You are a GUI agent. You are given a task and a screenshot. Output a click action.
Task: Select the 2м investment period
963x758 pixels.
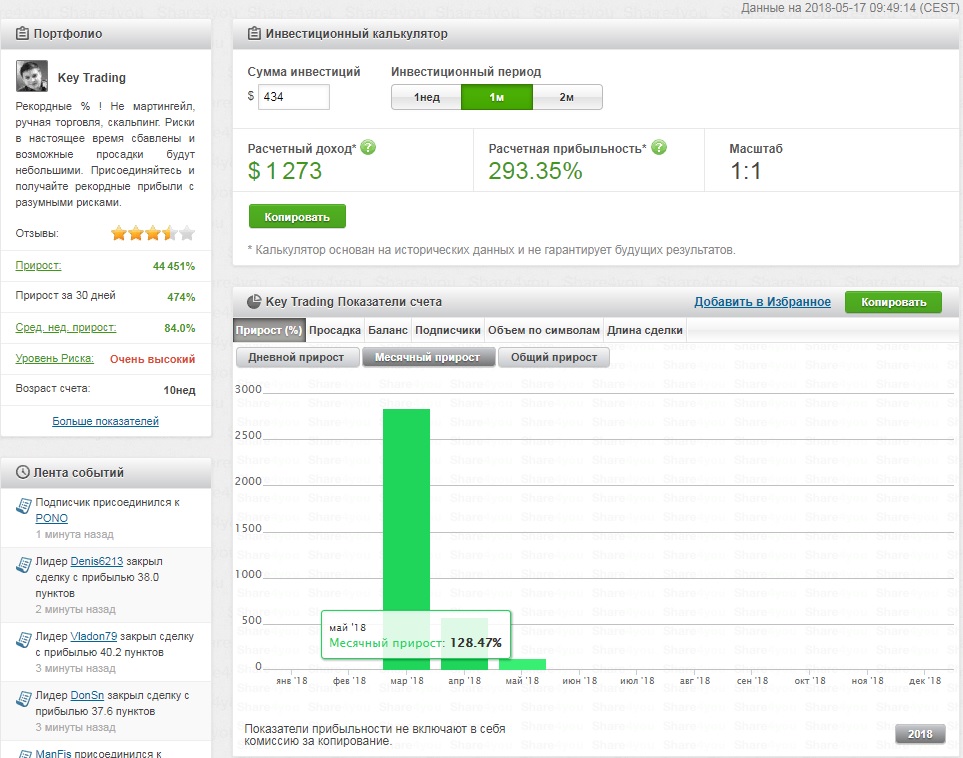click(567, 97)
